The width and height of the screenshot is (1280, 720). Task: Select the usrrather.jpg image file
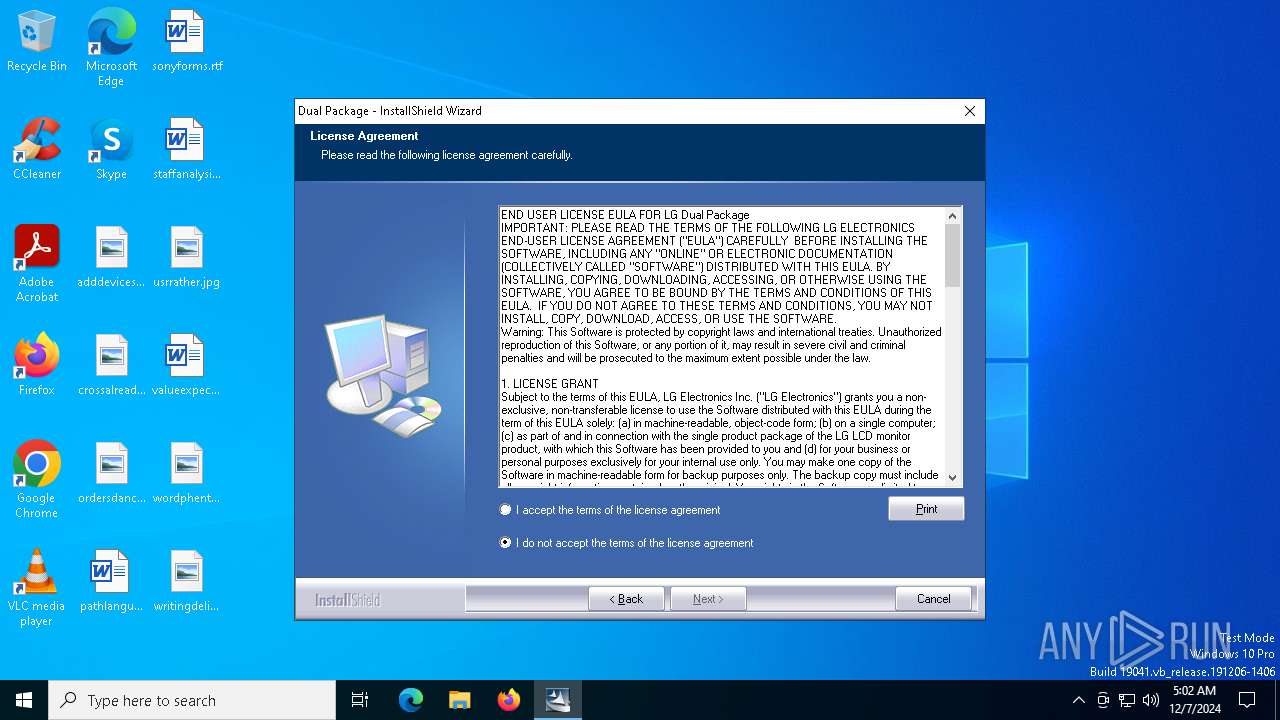187,257
